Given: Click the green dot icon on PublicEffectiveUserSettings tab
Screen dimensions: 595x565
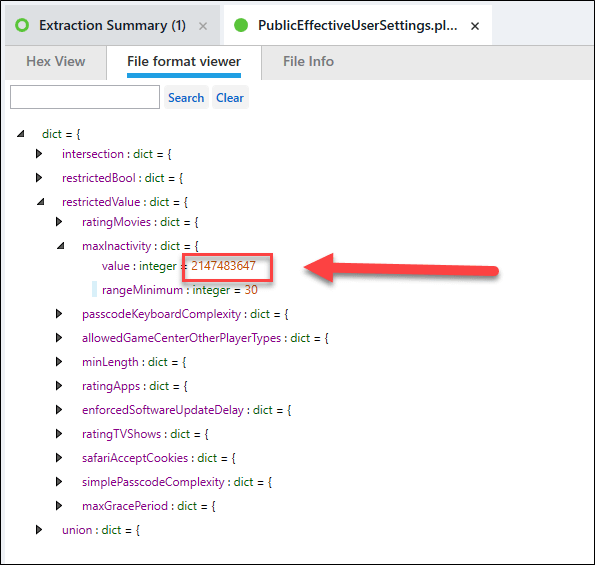Looking at the screenshot, I should point(241,25).
